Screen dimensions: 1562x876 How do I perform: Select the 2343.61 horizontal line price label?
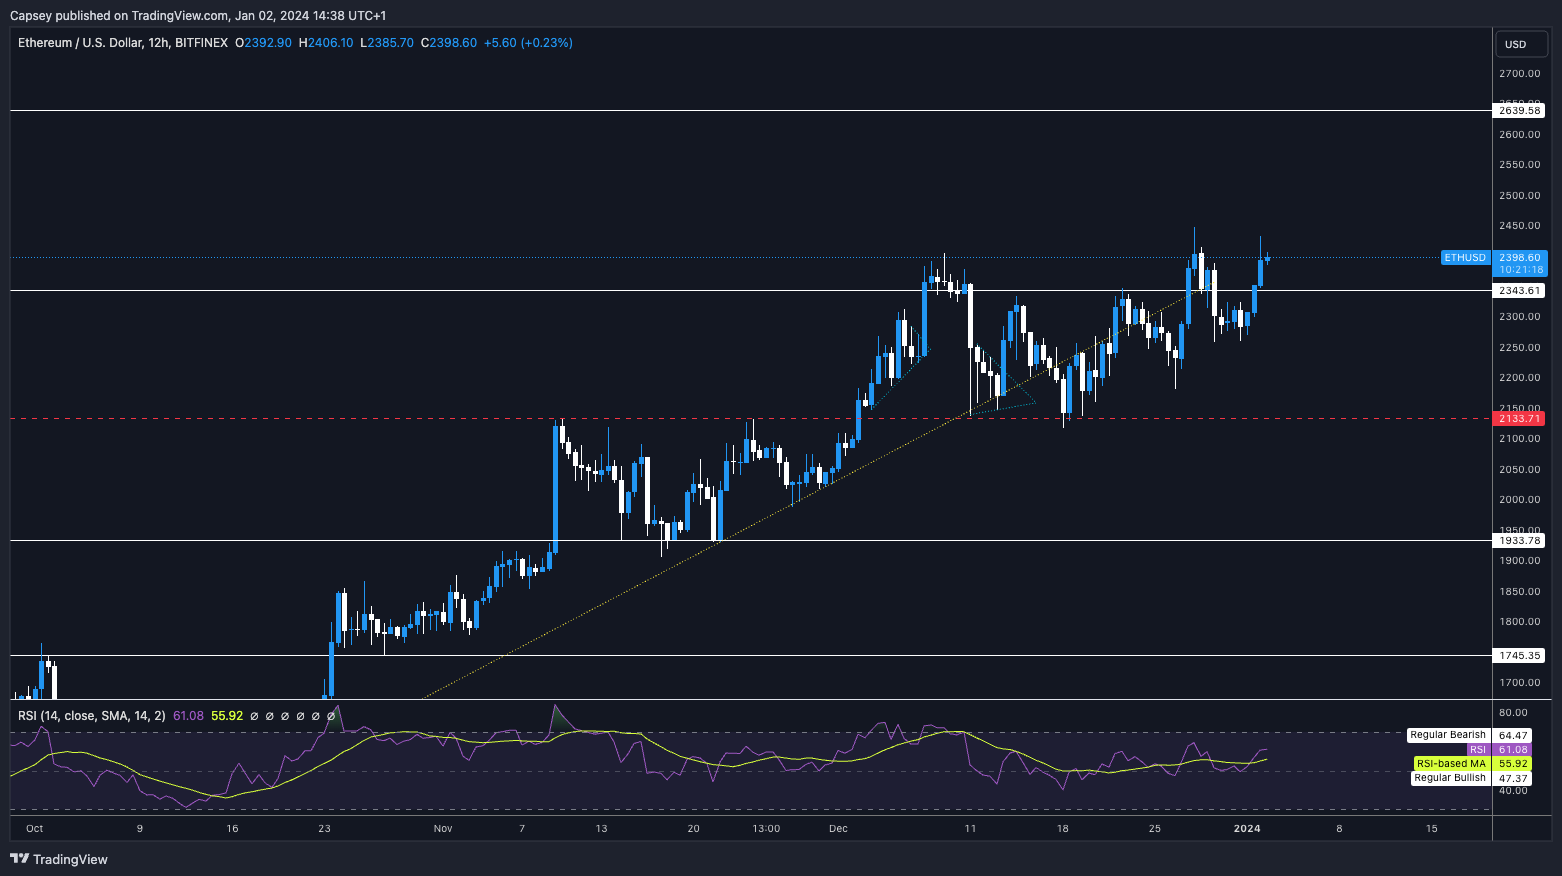coord(1519,291)
